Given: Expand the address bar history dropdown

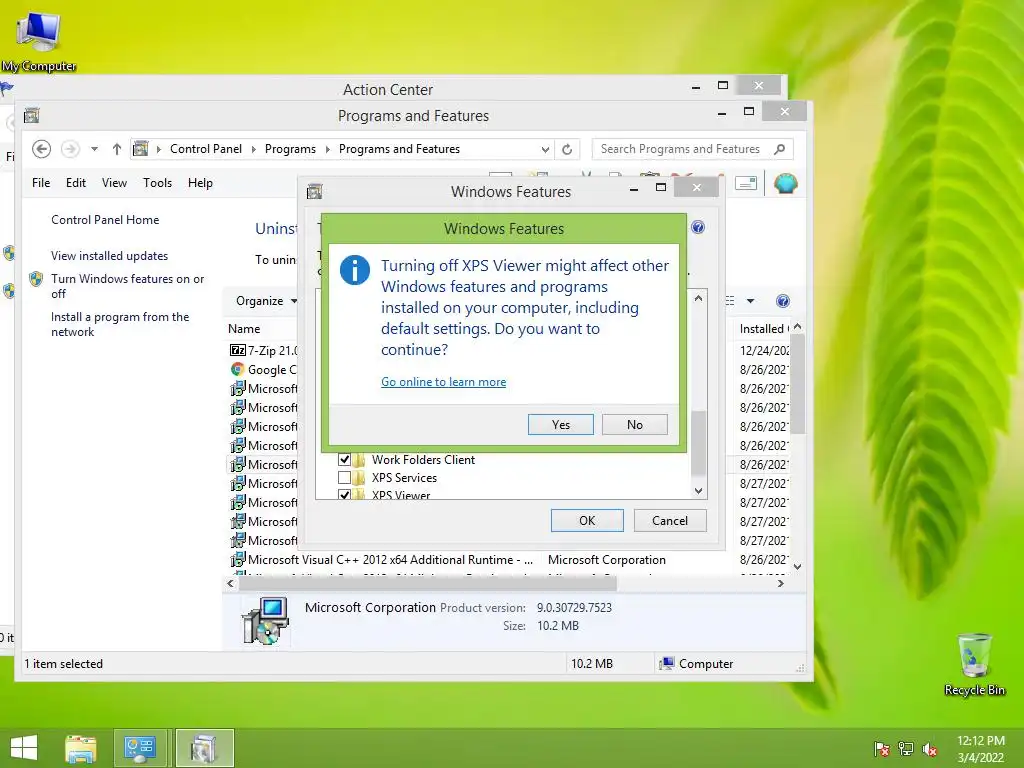Looking at the screenshot, I should pos(545,149).
